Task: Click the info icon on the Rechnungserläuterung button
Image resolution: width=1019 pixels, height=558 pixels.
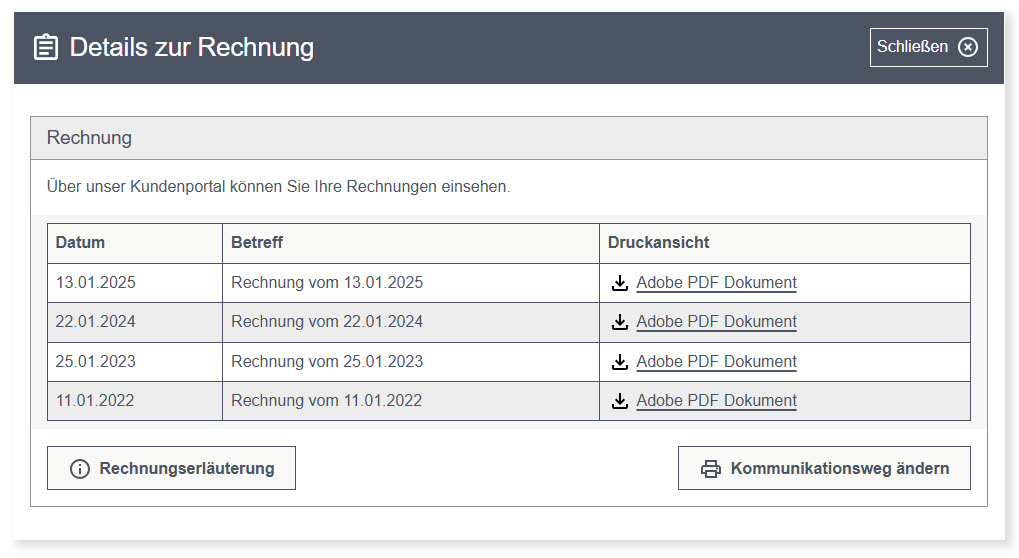Action: pos(79,469)
